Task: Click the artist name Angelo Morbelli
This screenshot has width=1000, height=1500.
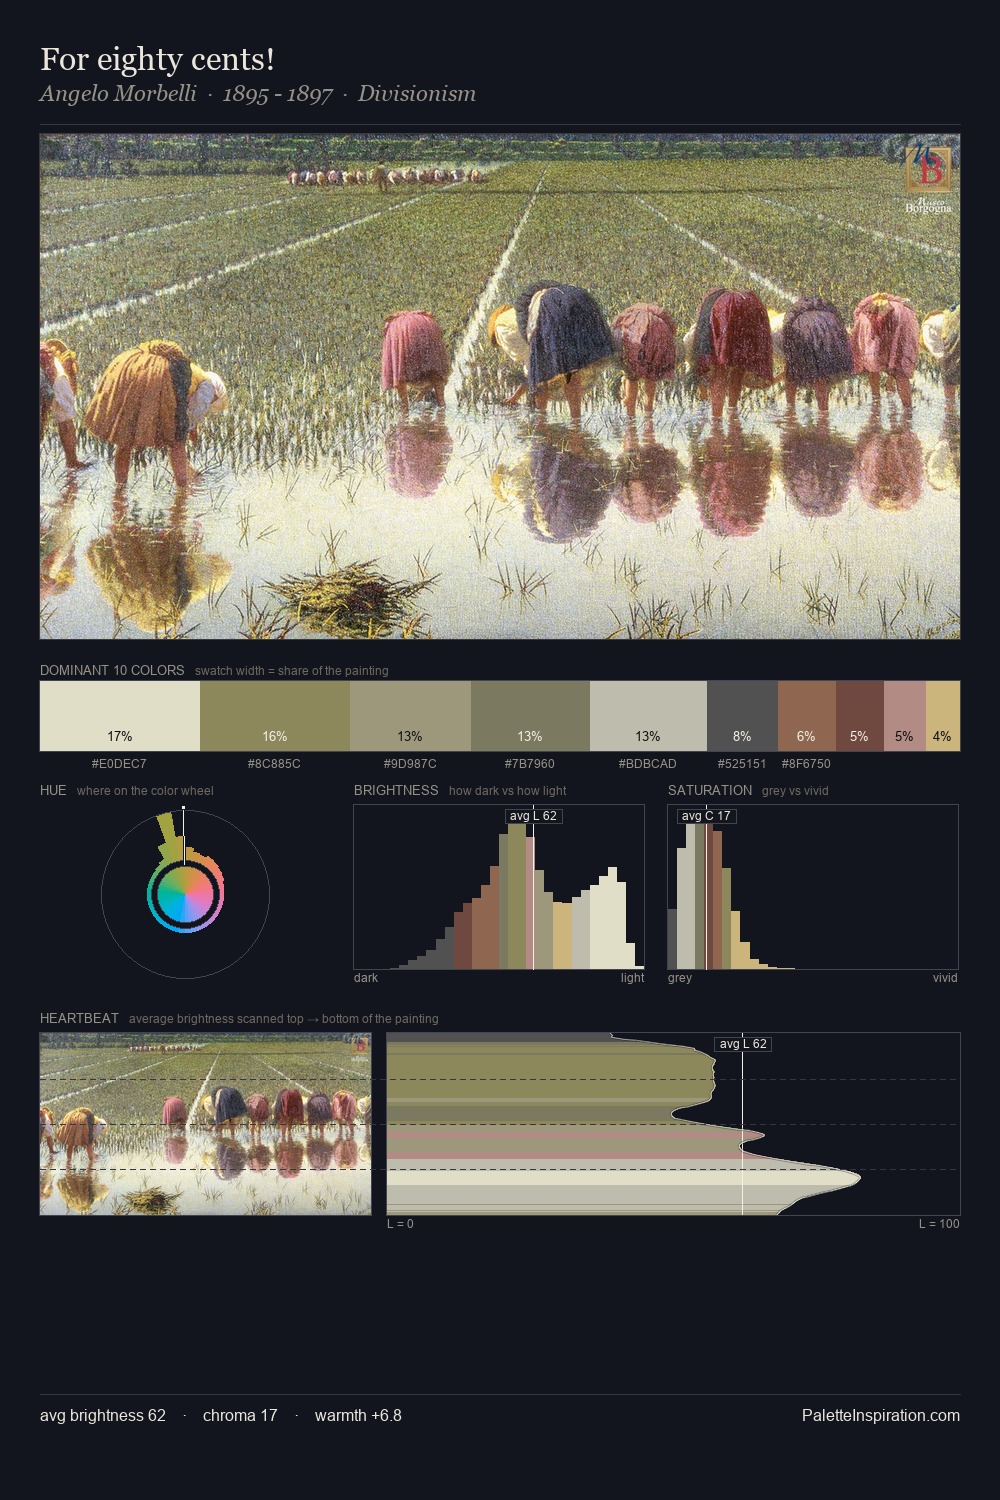Action: 118,94
